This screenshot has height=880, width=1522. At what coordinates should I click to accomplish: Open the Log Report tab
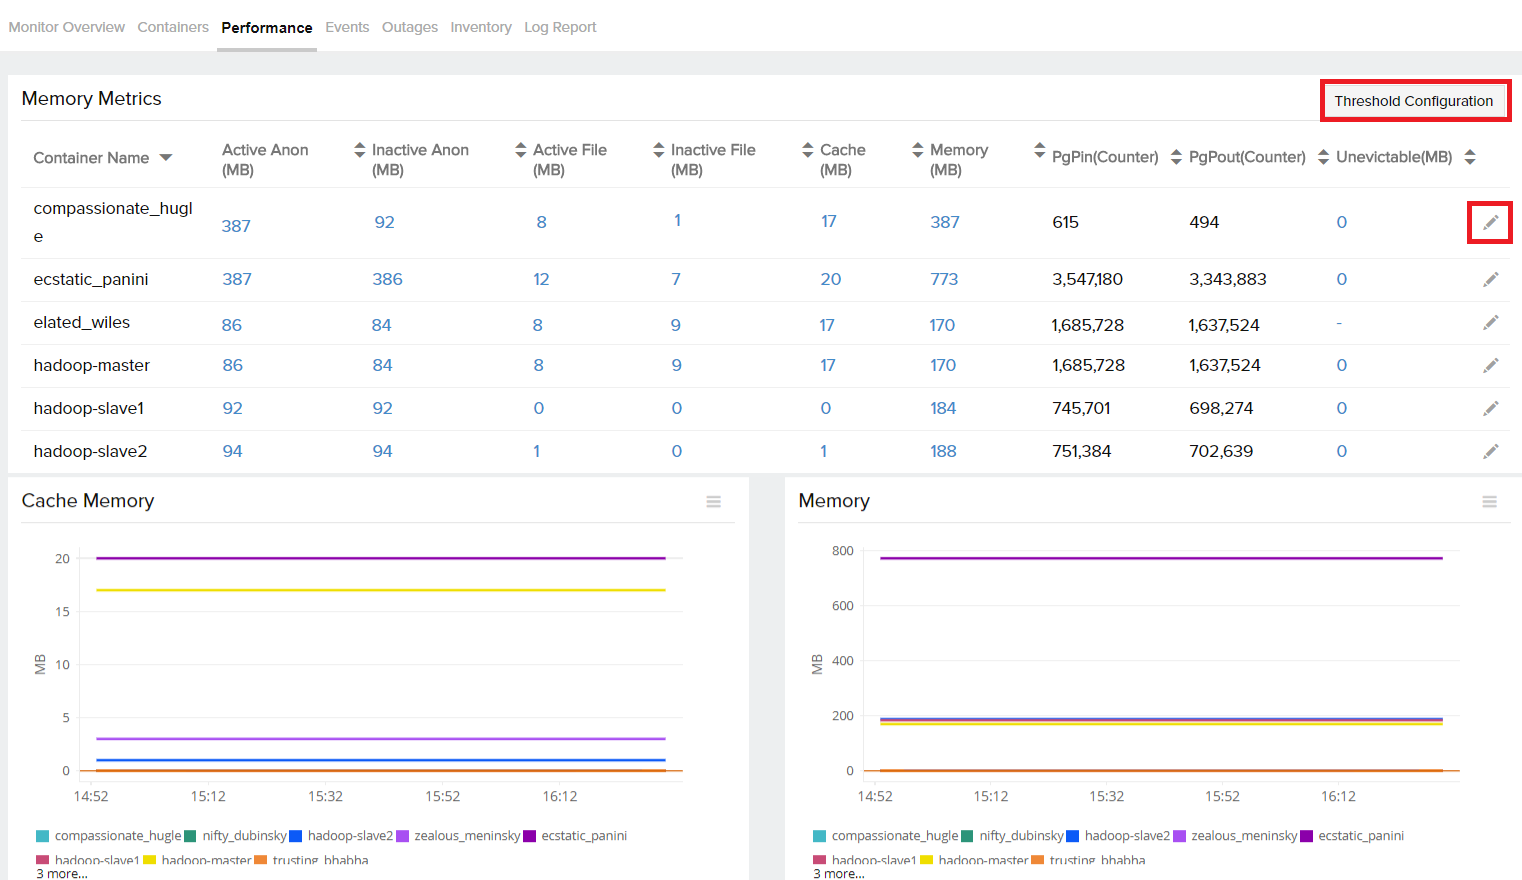(x=560, y=27)
